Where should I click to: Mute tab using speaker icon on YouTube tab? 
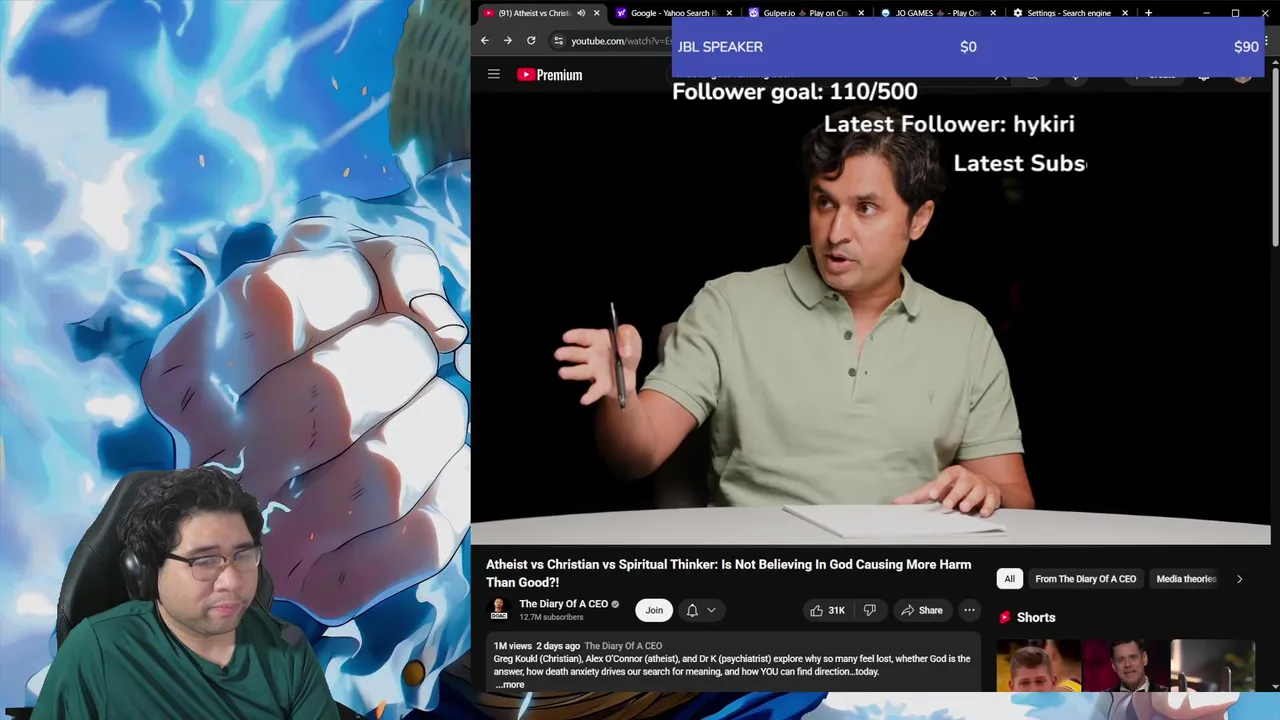click(581, 13)
